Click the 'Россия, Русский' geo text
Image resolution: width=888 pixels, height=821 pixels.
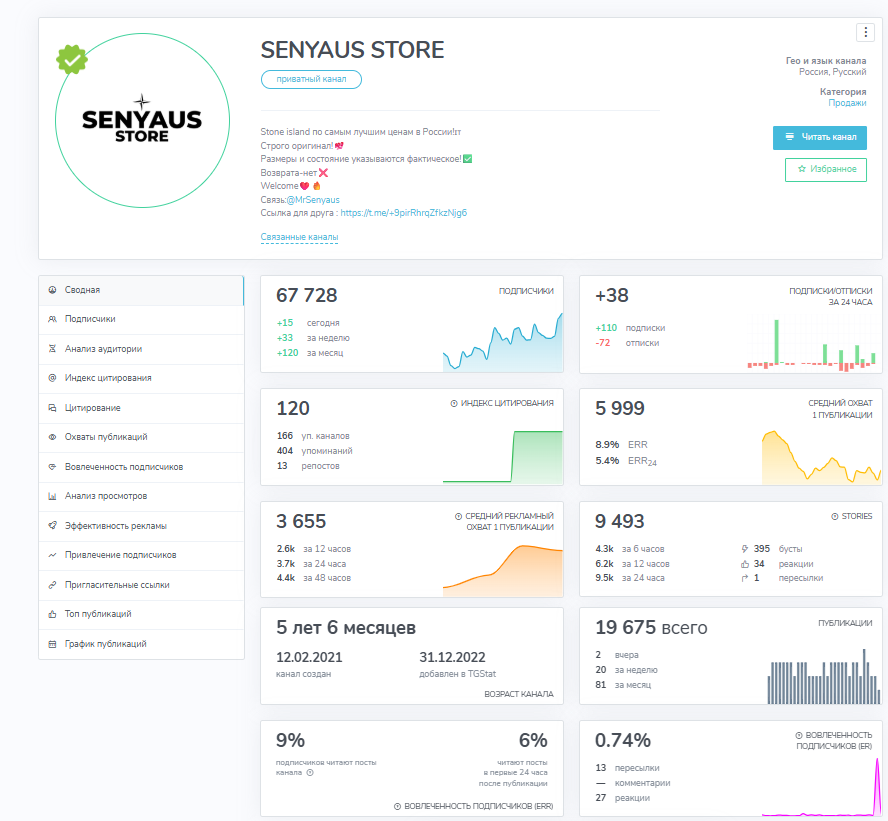[832, 72]
